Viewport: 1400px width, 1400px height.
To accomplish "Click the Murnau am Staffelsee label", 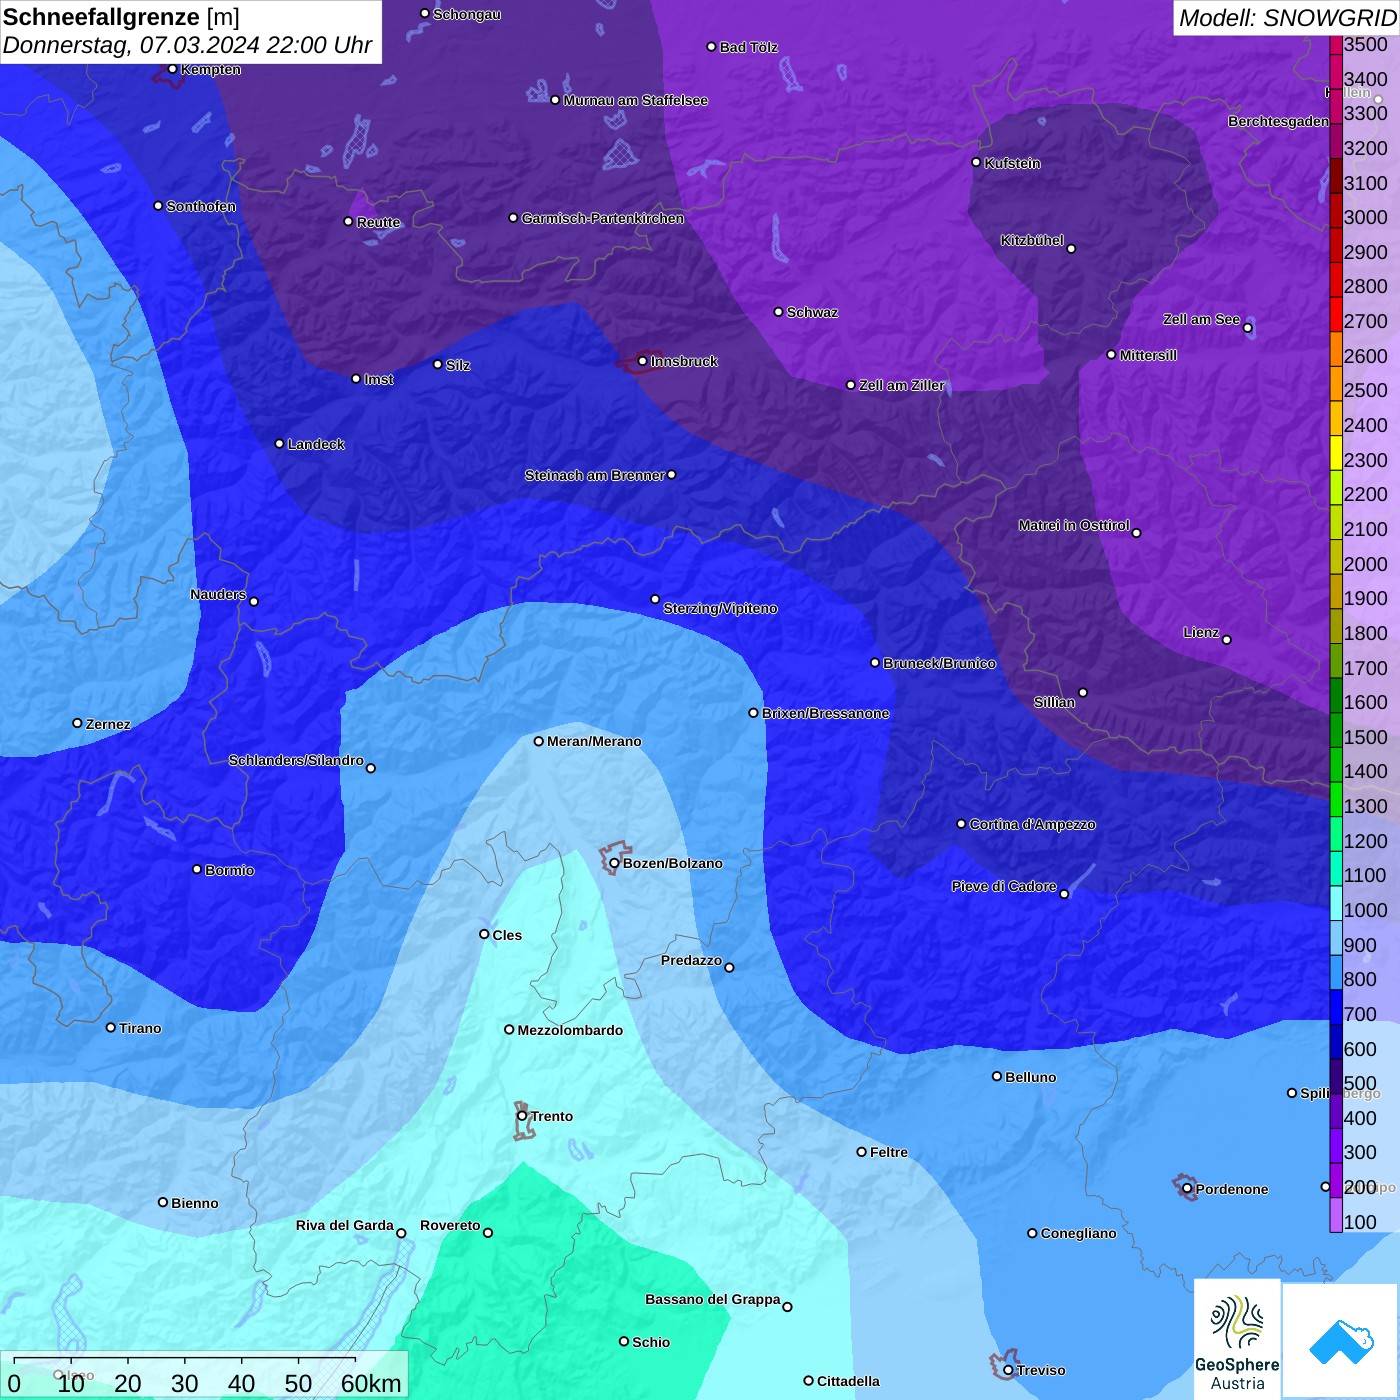I will [635, 100].
